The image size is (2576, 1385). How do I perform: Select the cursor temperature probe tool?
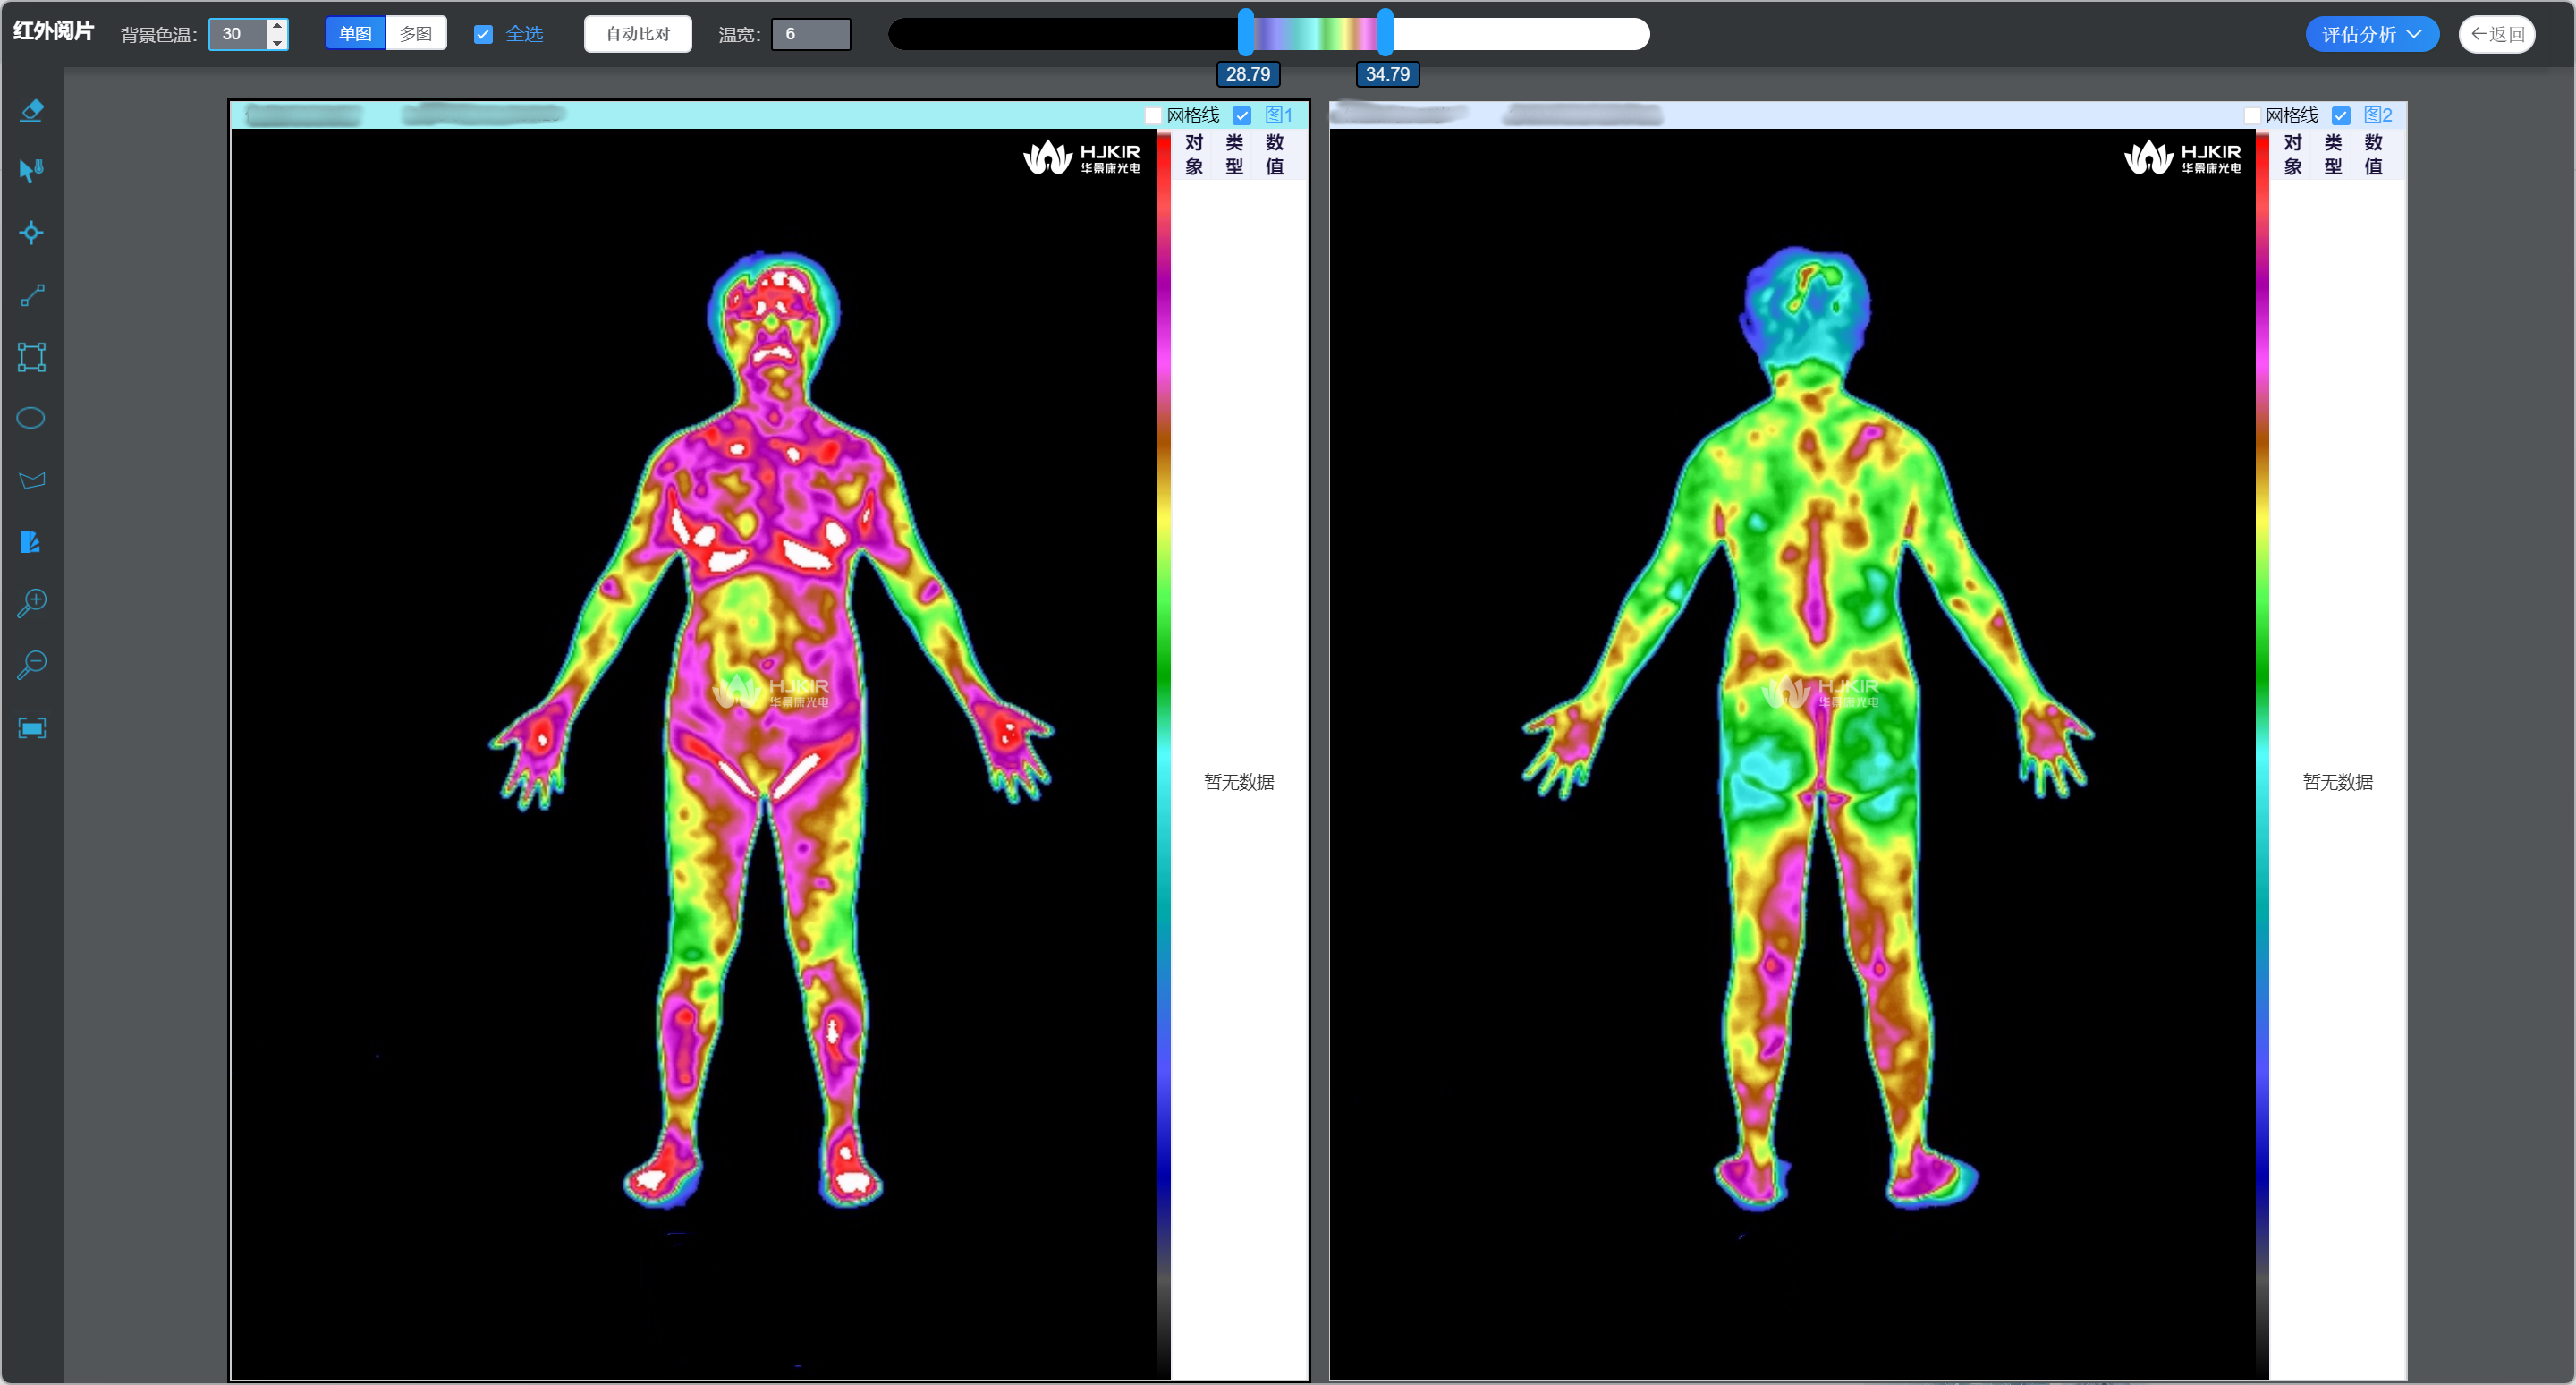point(31,170)
